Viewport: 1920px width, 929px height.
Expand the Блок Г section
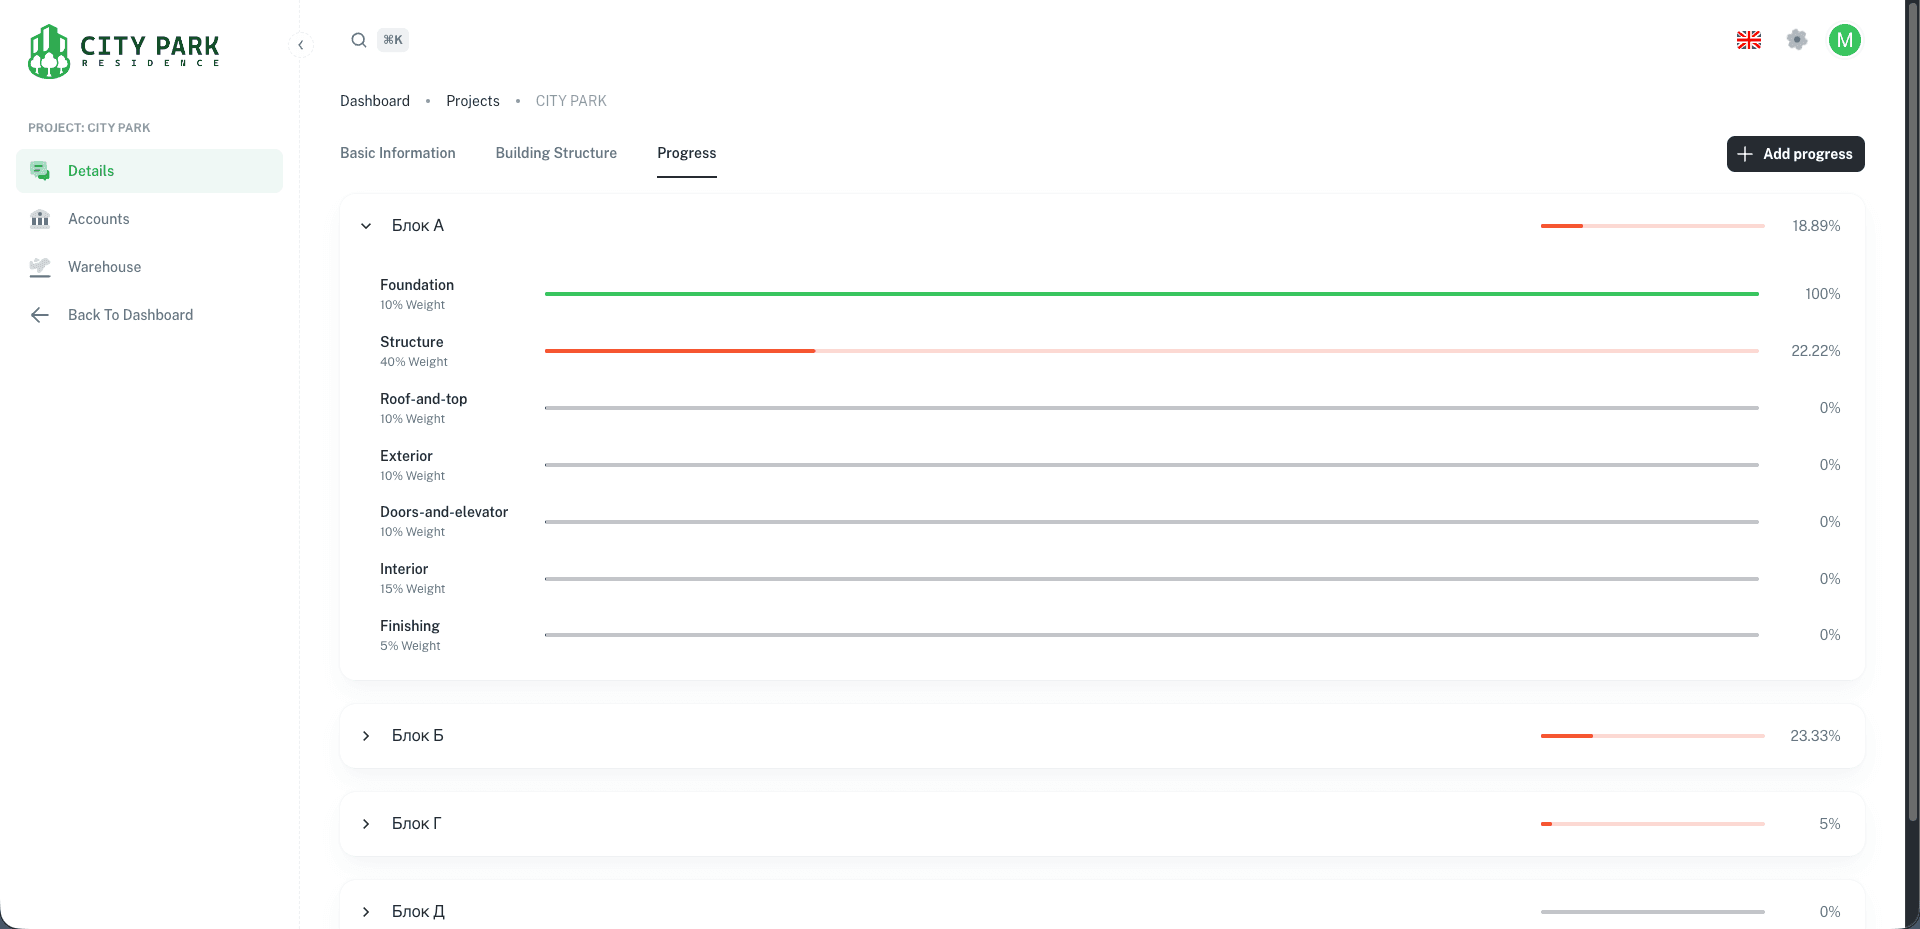coord(366,824)
